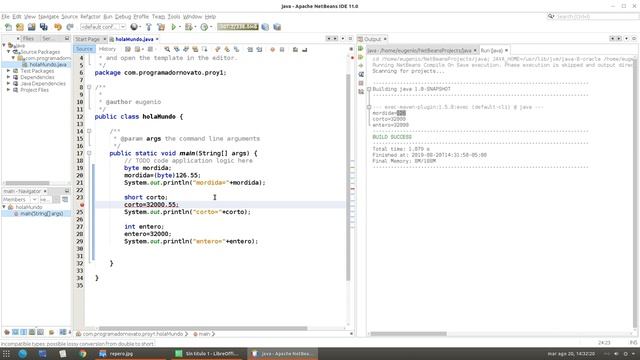Viewport: 640px width, 360px height.
Task: Collapse the Building java output fold
Action: [369, 89]
